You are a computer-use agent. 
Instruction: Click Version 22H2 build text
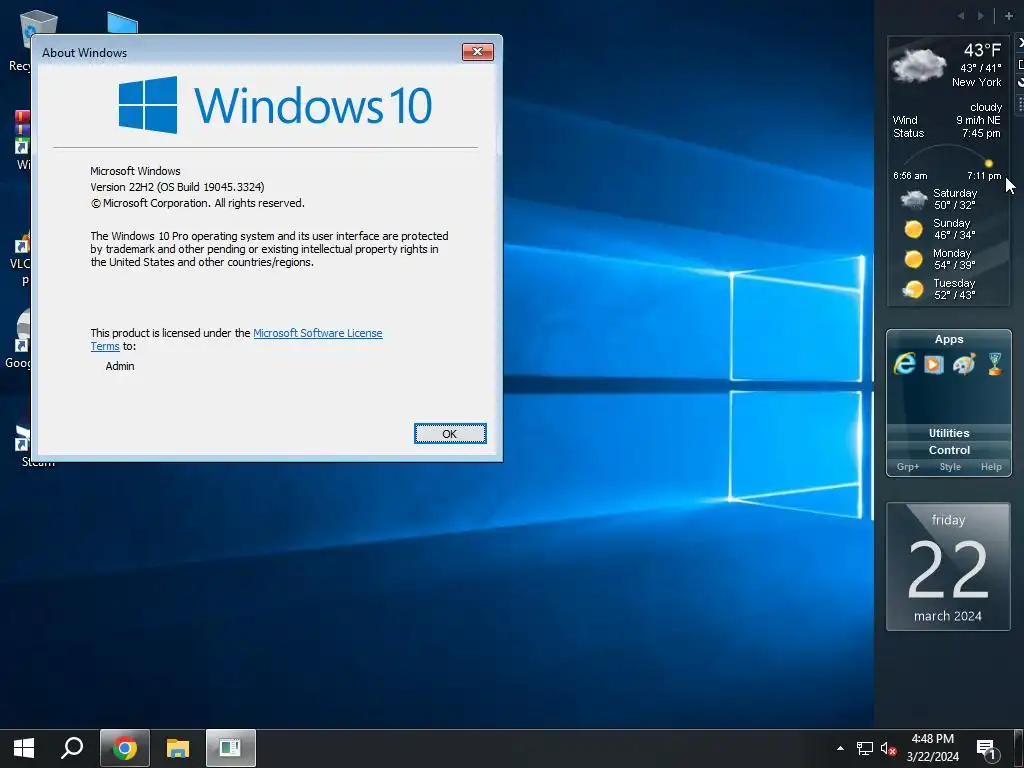177,187
